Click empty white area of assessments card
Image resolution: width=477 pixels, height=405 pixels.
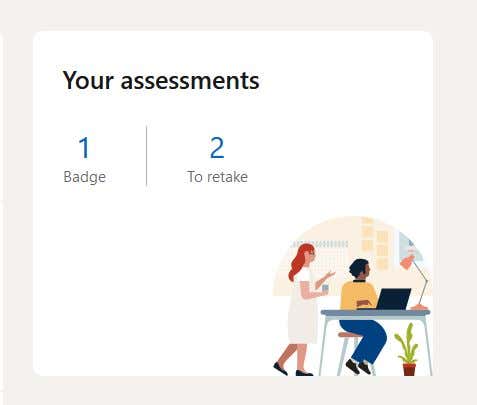(x=150, y=283)
